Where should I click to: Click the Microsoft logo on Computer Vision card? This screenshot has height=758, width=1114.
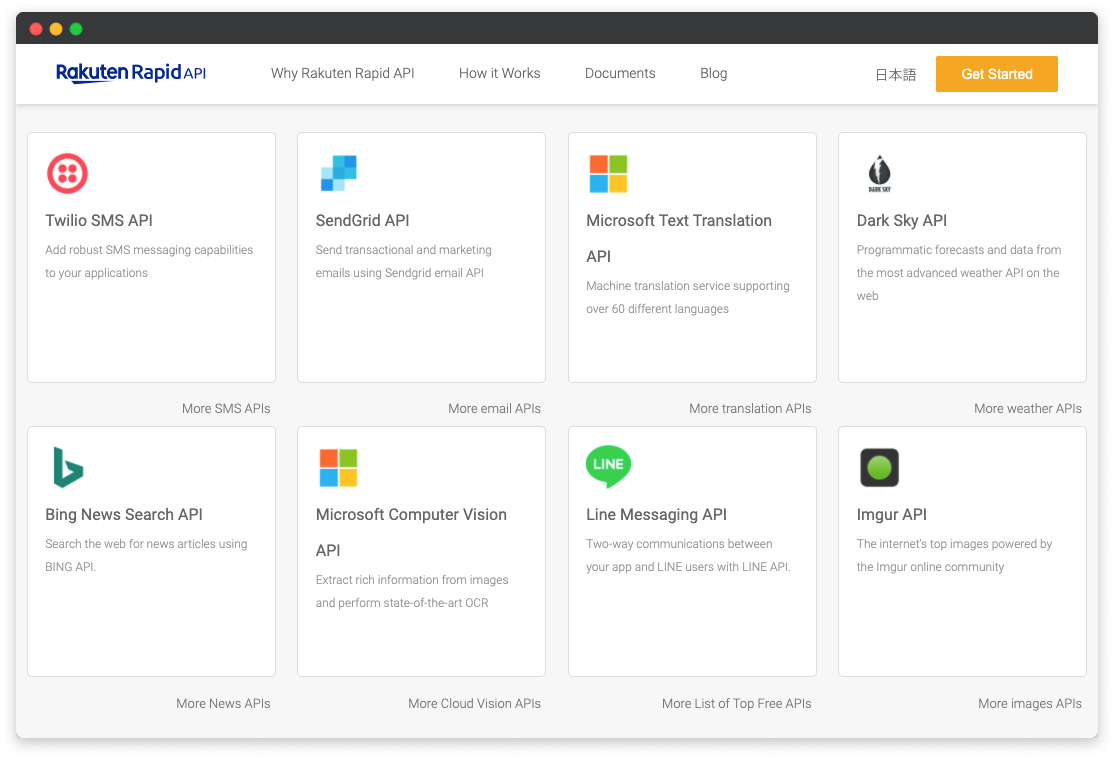coord(338,467)
